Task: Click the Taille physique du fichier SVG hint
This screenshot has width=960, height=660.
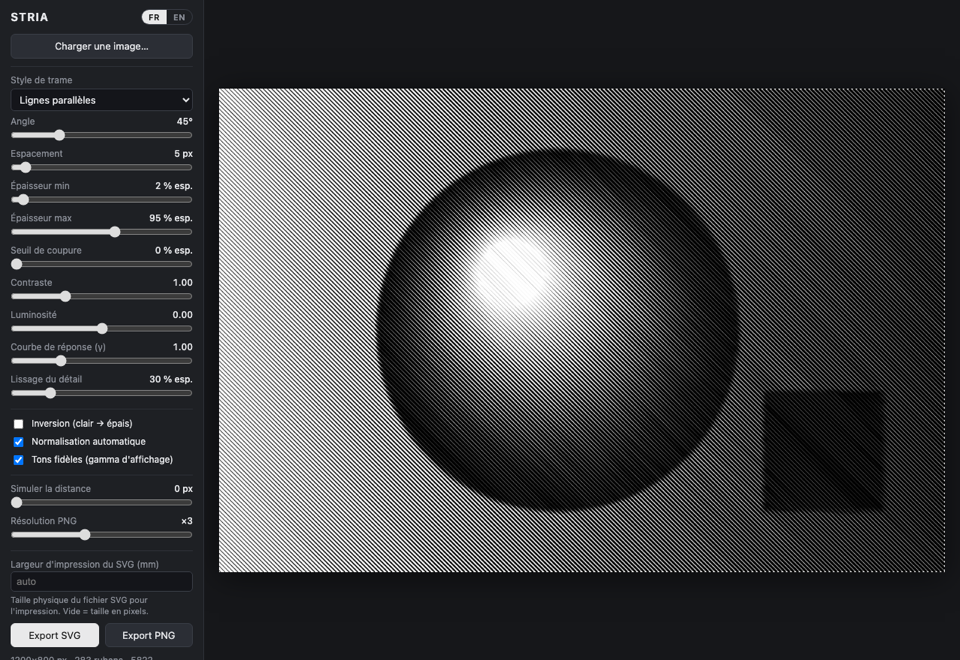Action: pos(80,606)
